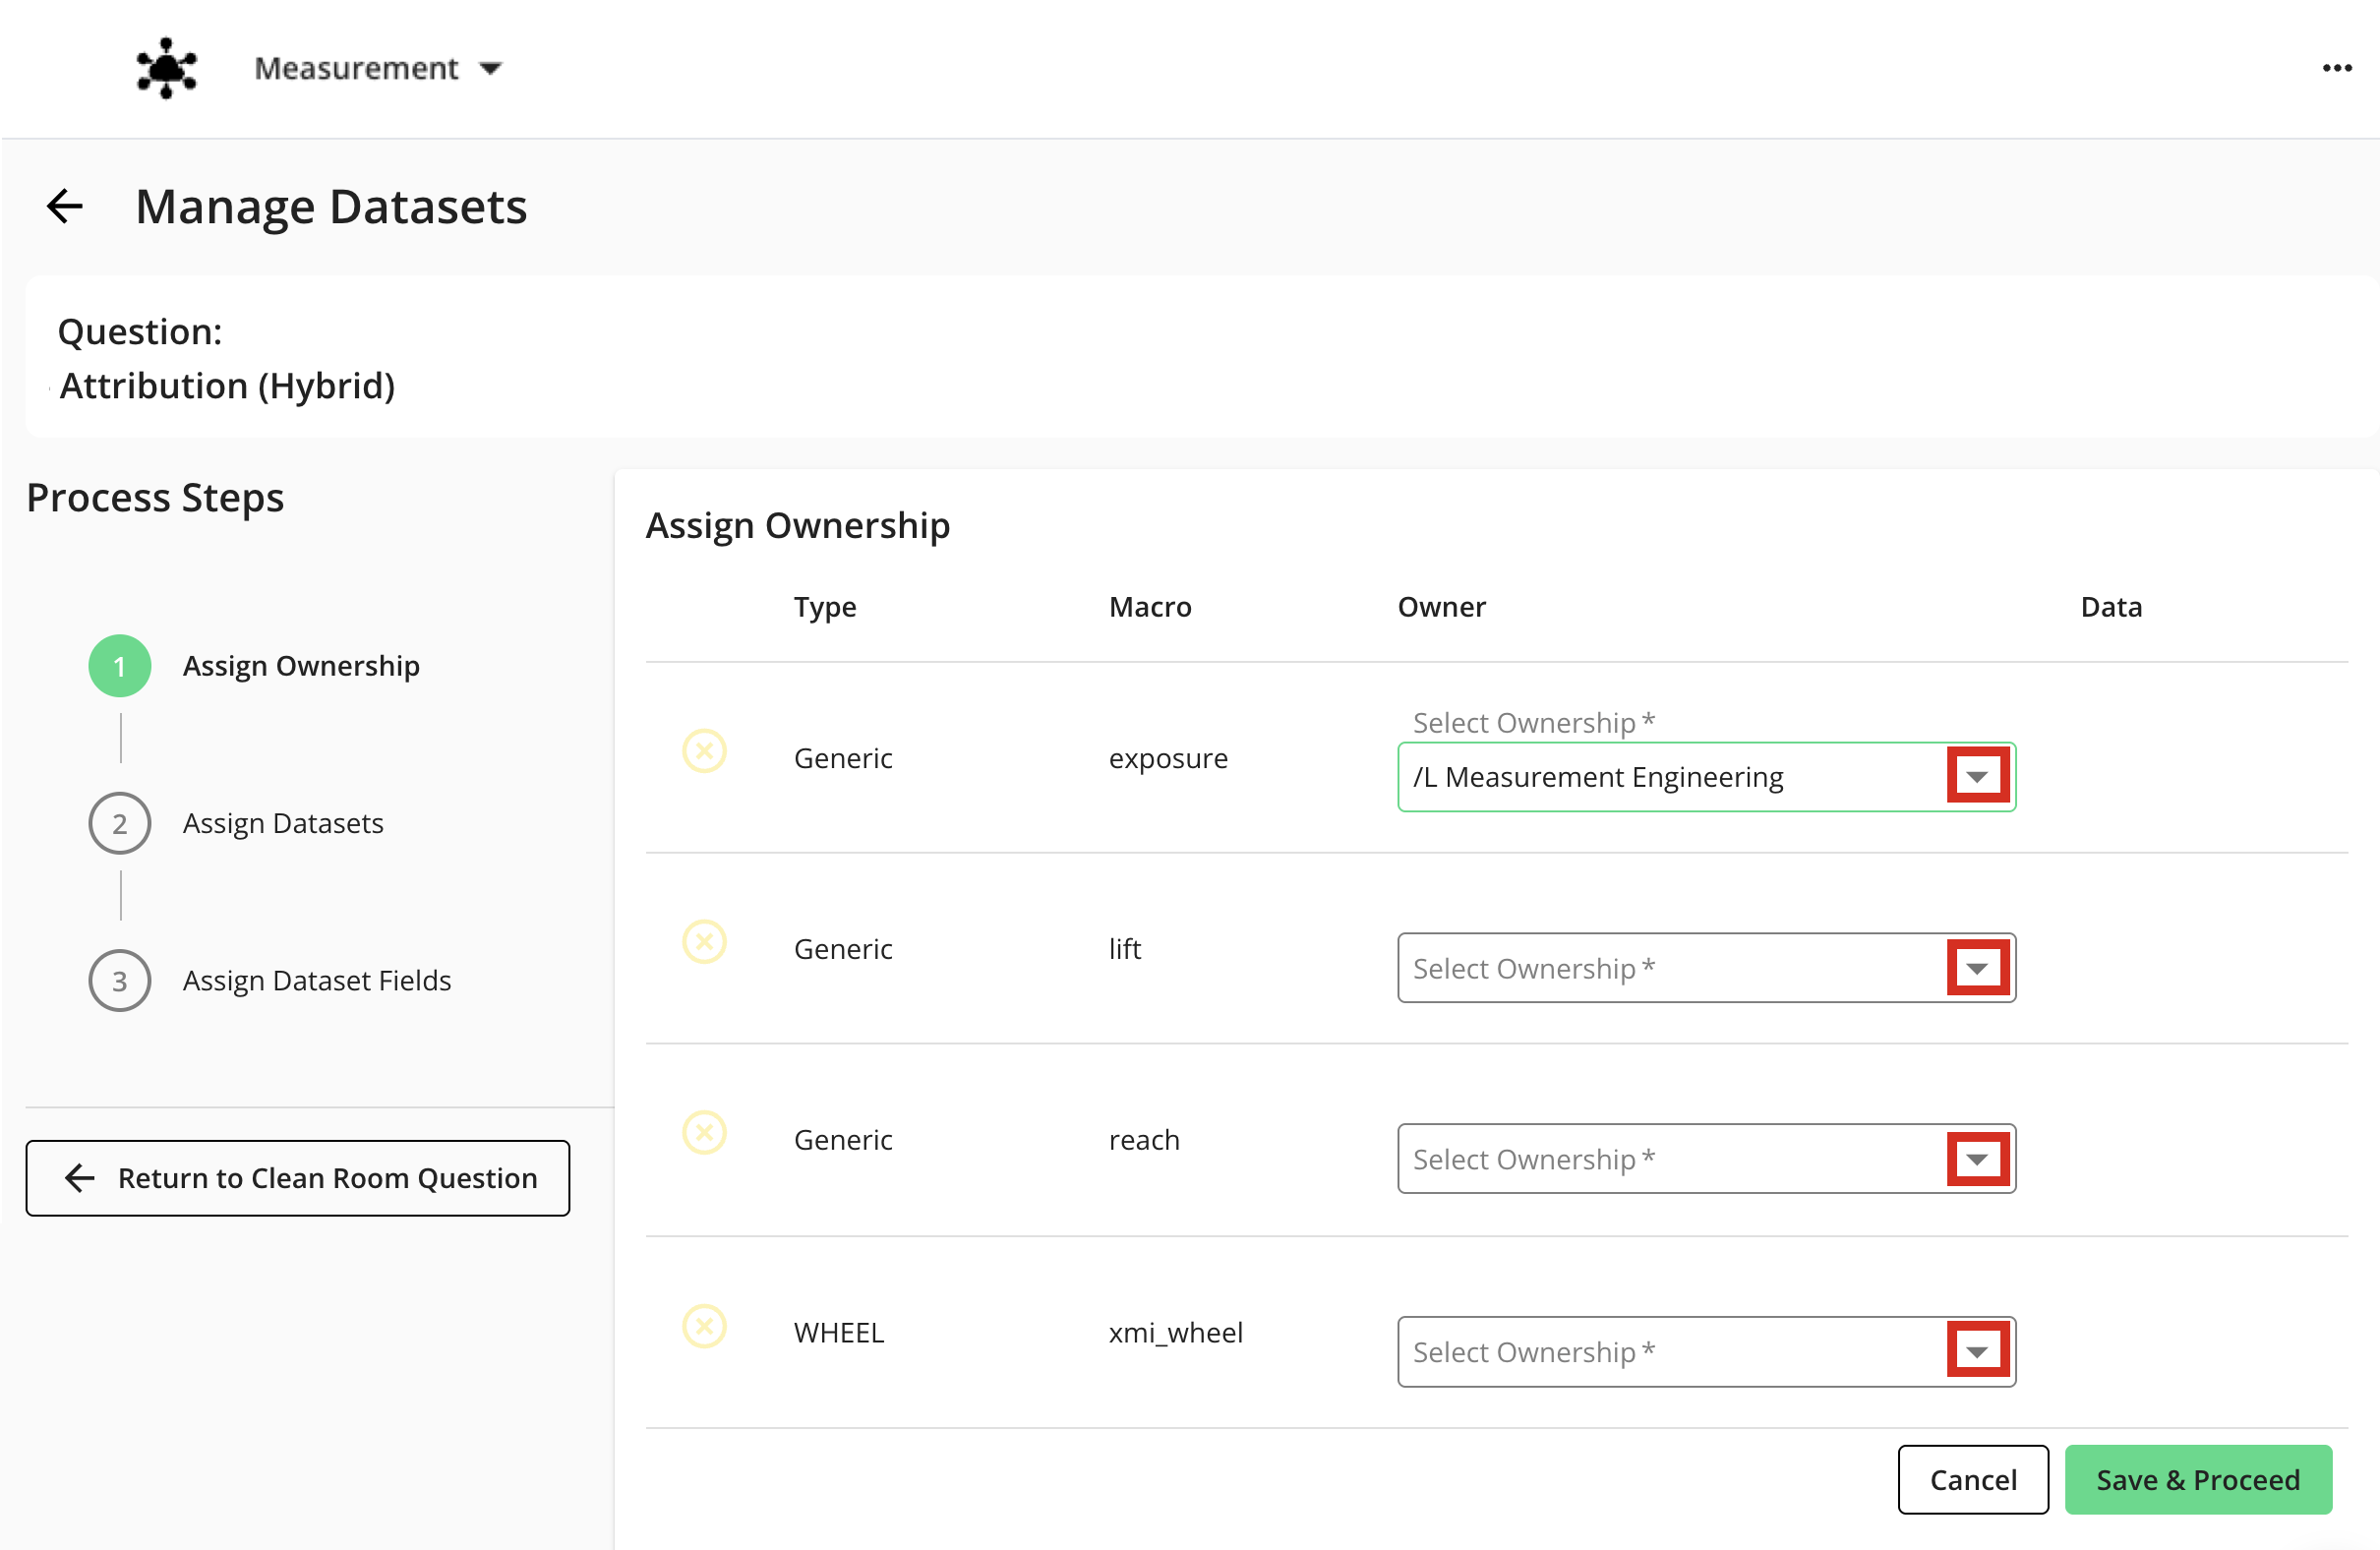Expand ownership dropdown arrow for xmi_wheel

(1977, 1352)
